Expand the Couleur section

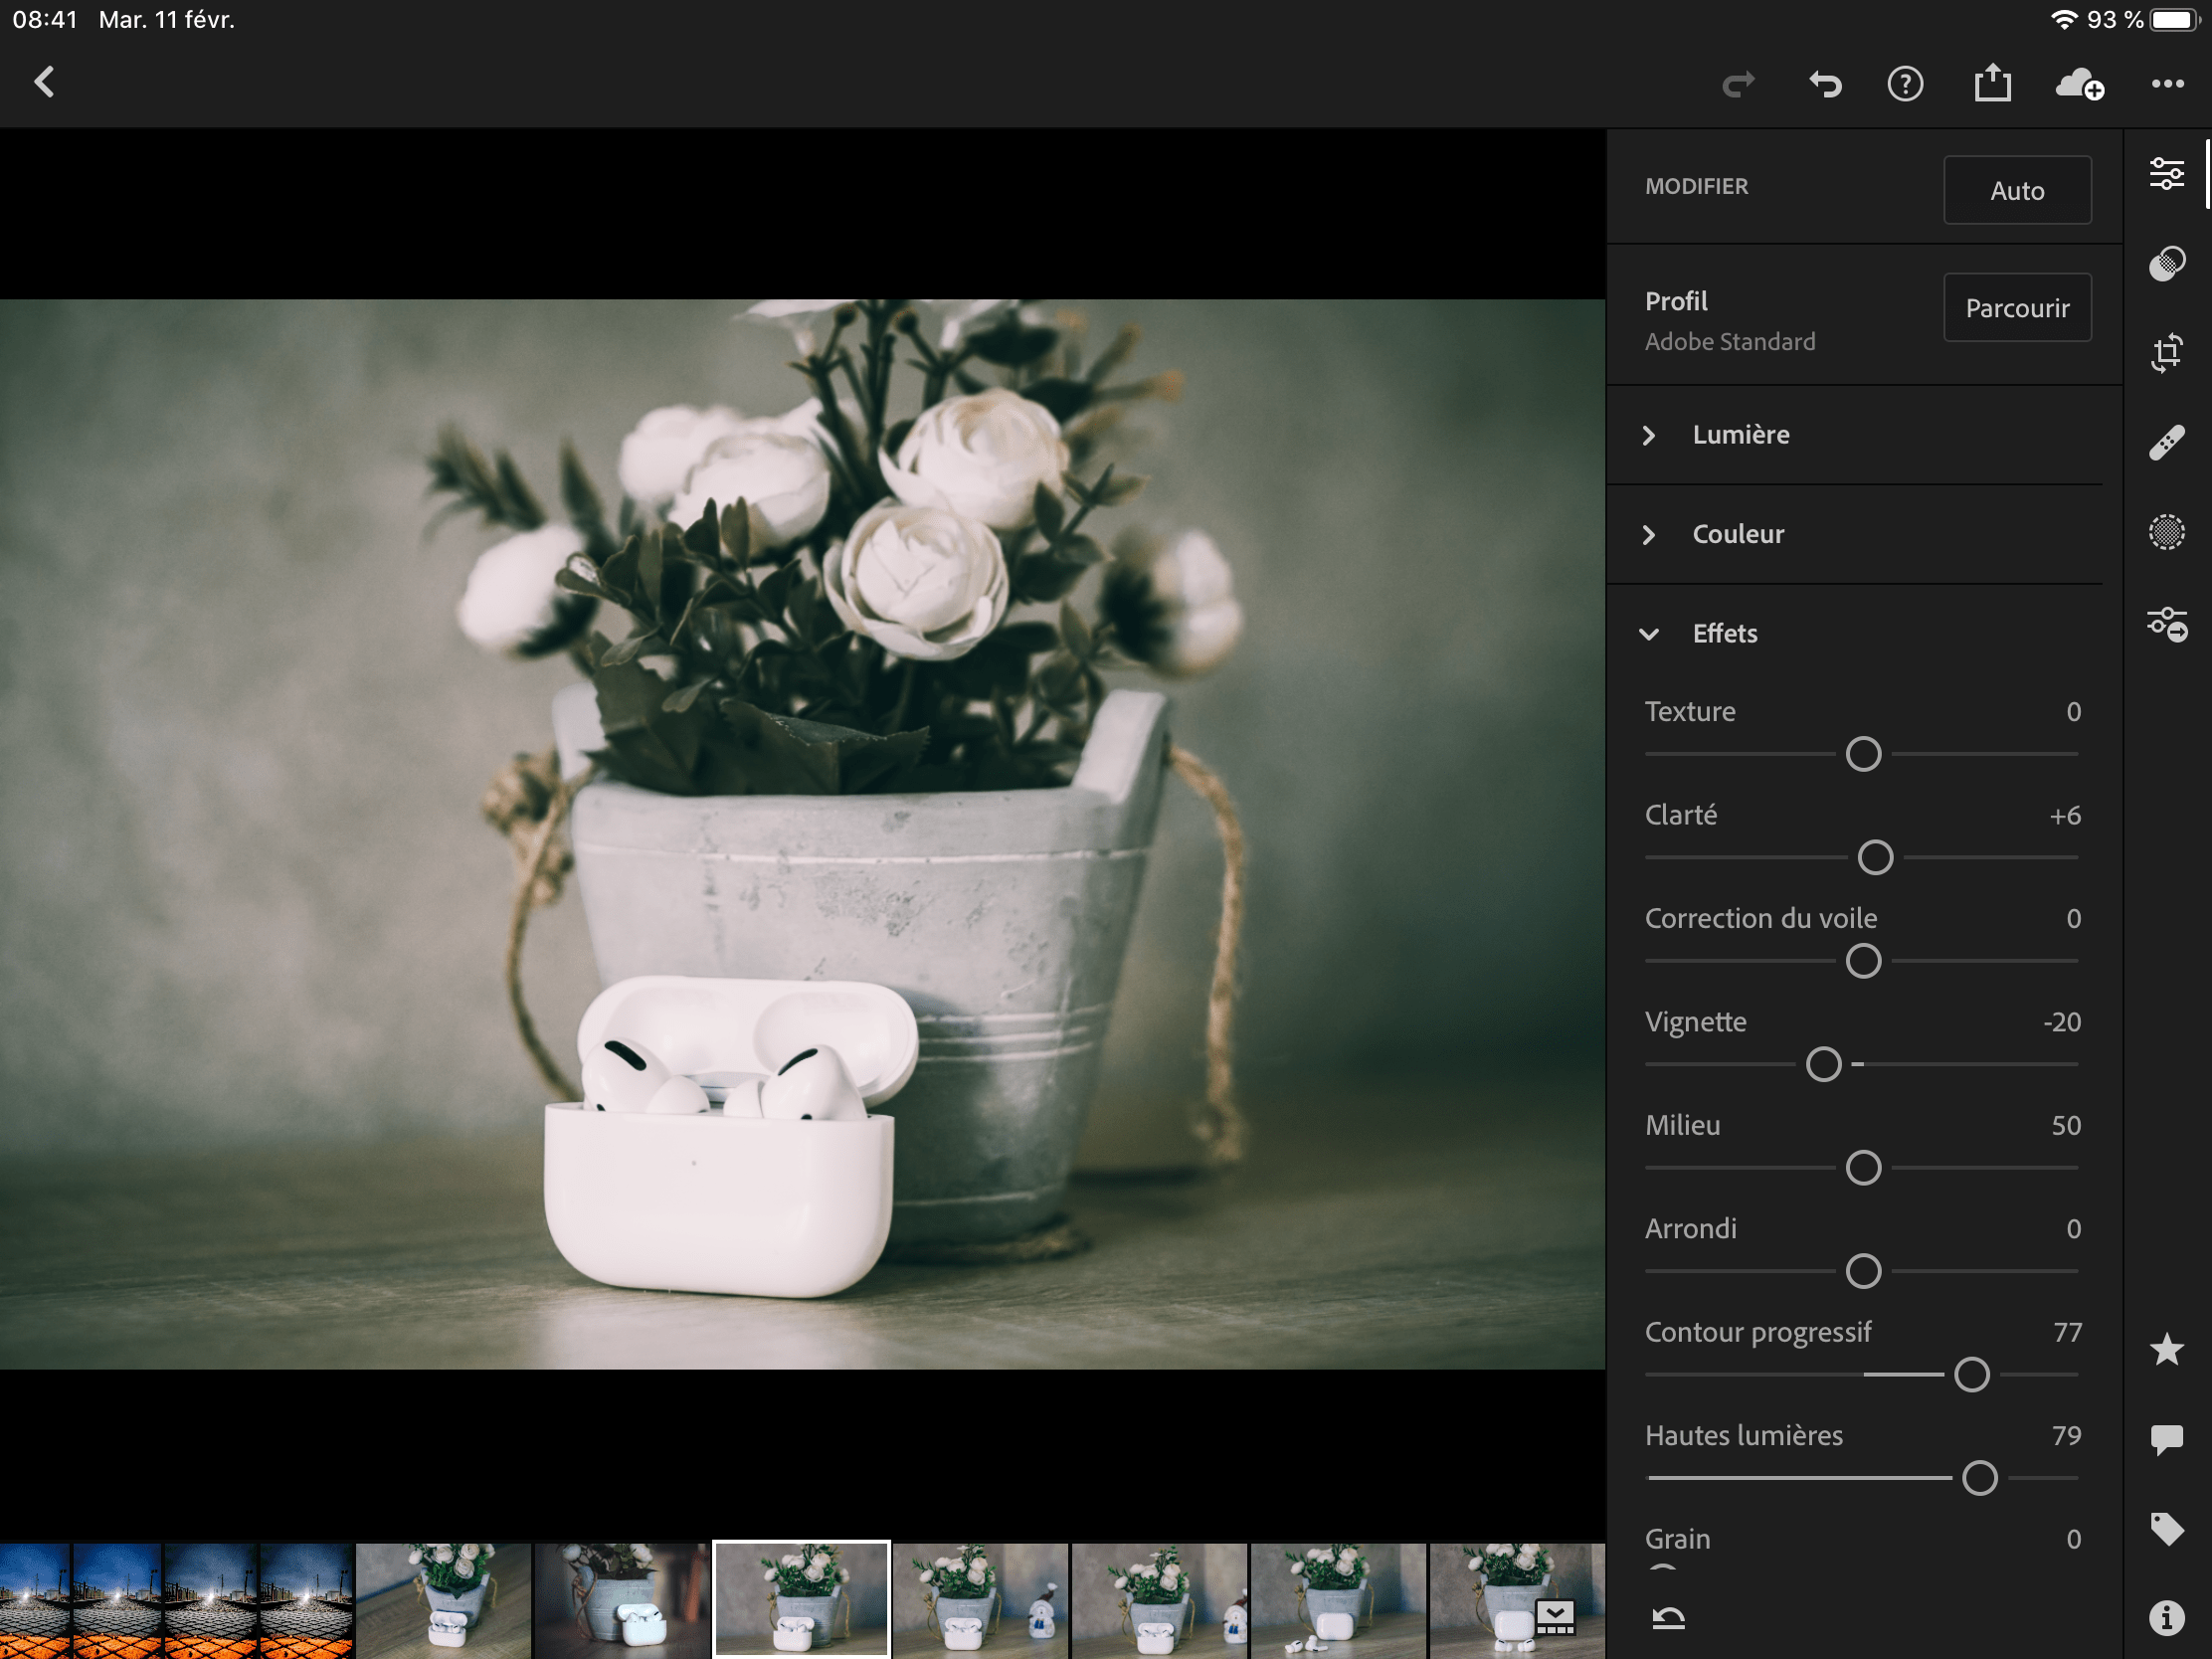(x=1738, y=534)
